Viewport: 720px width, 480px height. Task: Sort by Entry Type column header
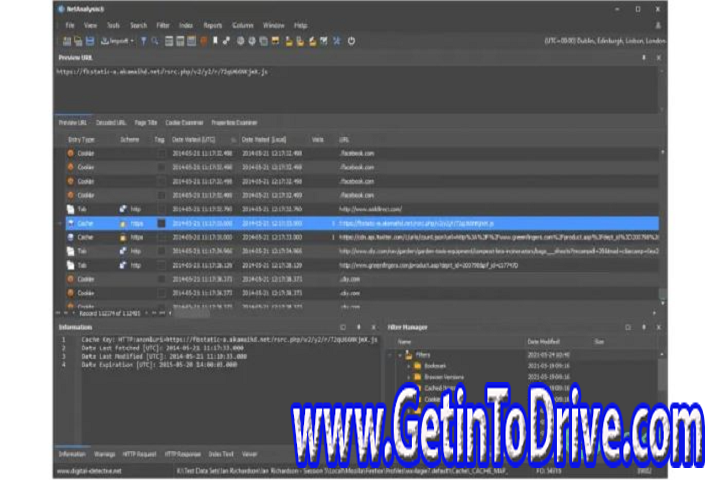(81, 140)
